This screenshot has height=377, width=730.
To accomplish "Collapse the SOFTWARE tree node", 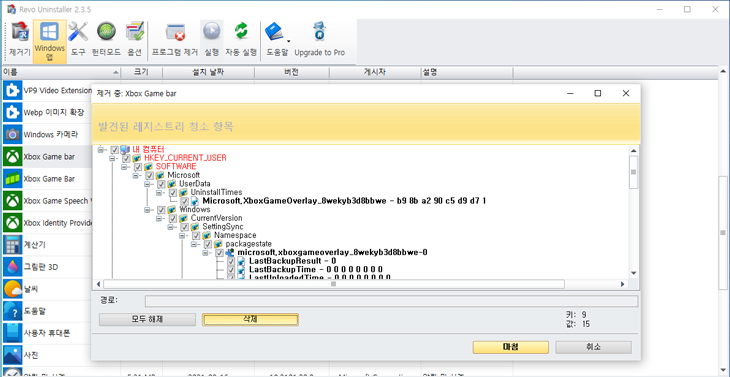I will click(124, 167).
